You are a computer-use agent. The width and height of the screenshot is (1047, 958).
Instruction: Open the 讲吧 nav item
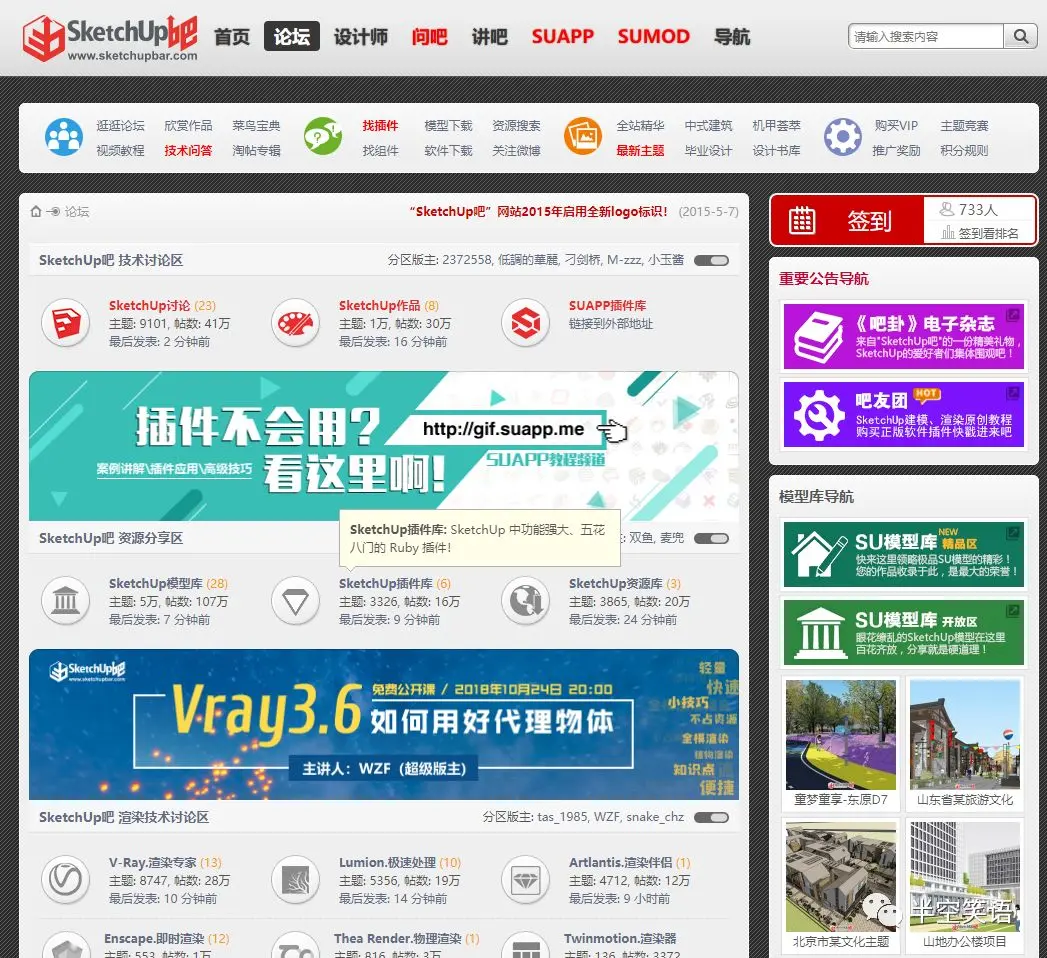[489, 37]
